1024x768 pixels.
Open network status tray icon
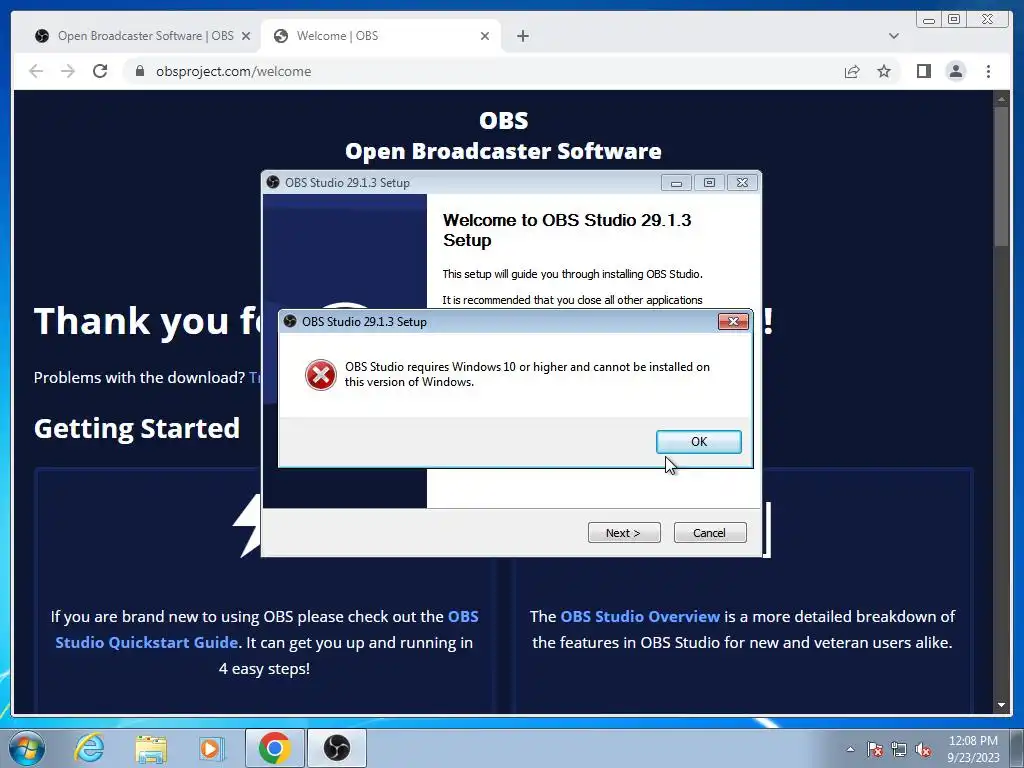point(899,749)
